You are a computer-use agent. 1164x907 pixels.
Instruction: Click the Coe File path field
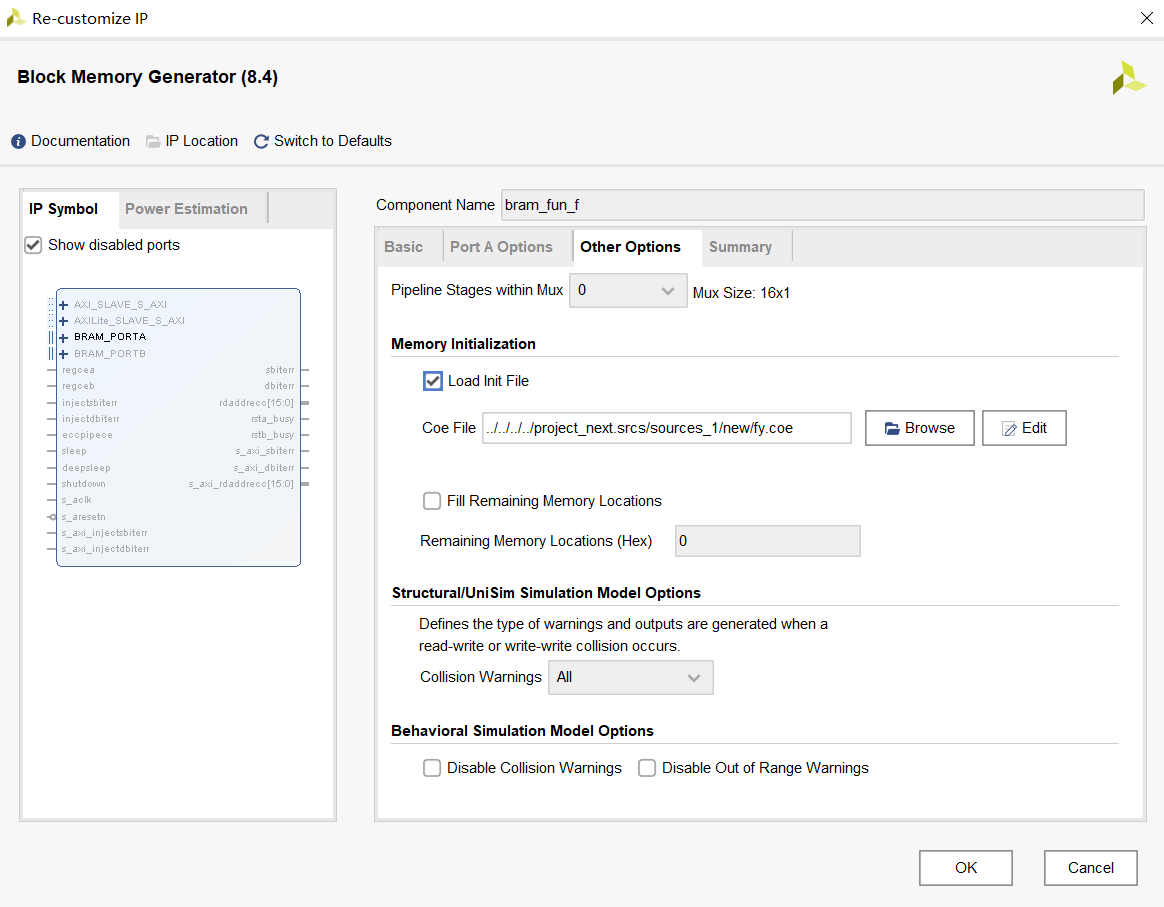(x=666, y=428)
